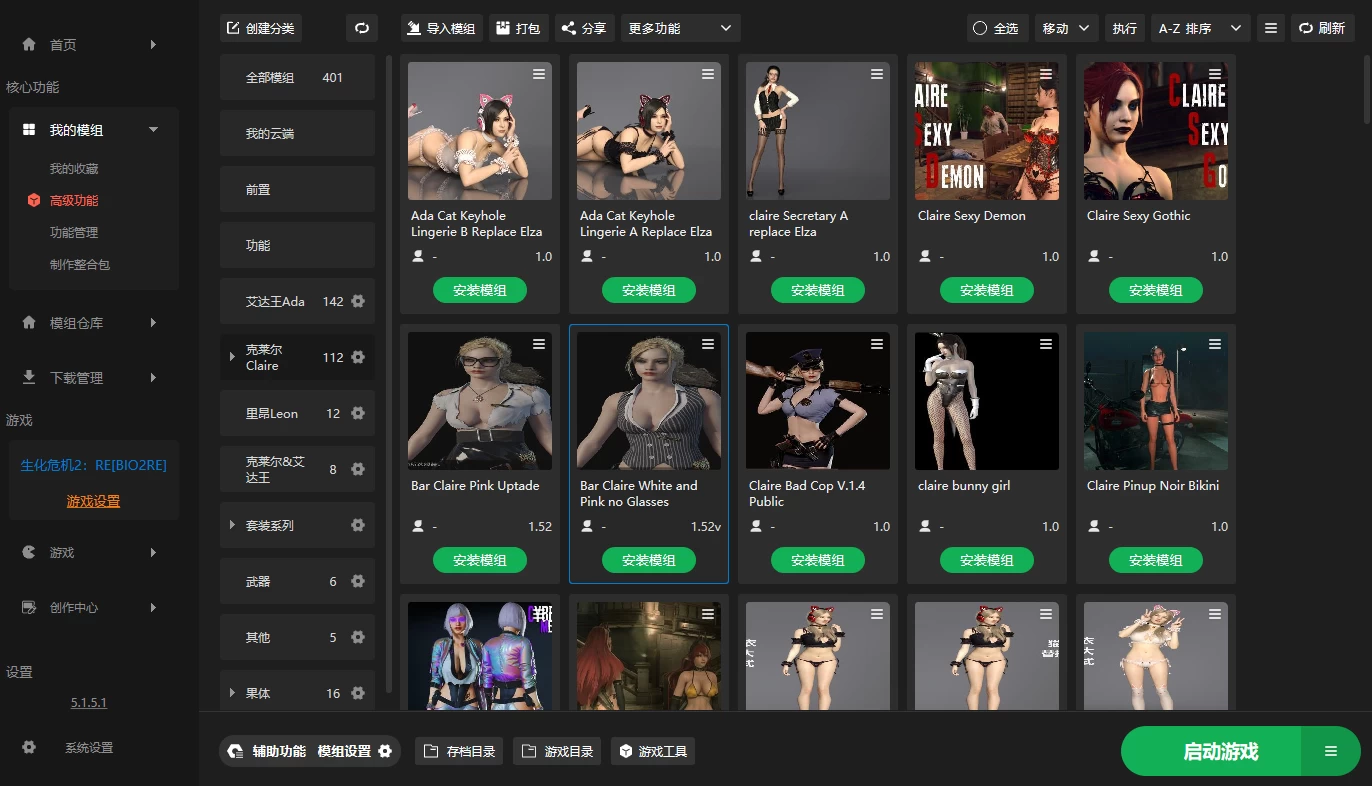Open gear settings for 里昂Leon category
Viewport: 1372px width, 786px height.
[x=358, y=413]
